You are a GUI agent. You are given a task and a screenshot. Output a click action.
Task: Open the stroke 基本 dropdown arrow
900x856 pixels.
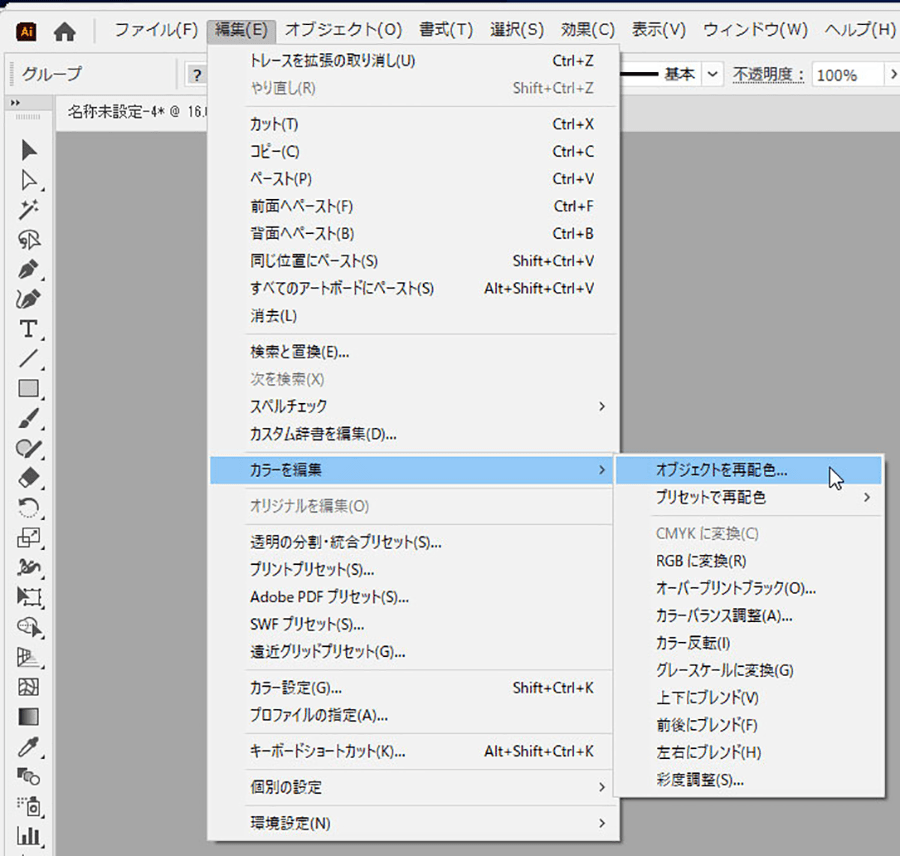point(712,74)
